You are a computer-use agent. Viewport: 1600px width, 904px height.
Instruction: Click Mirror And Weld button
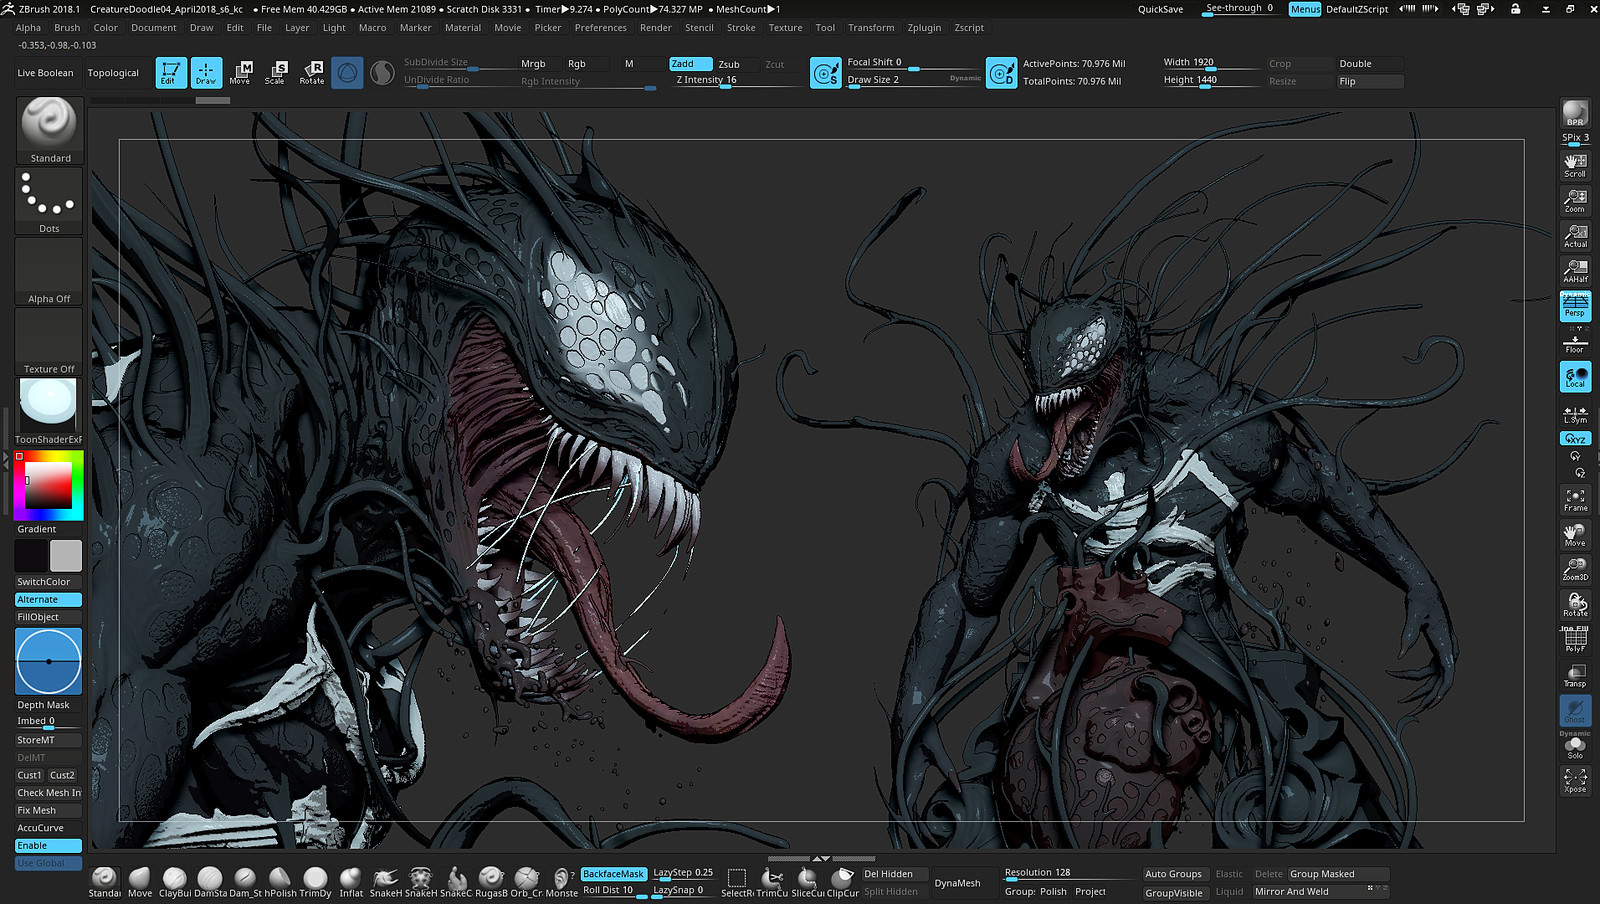[1321, 892]
